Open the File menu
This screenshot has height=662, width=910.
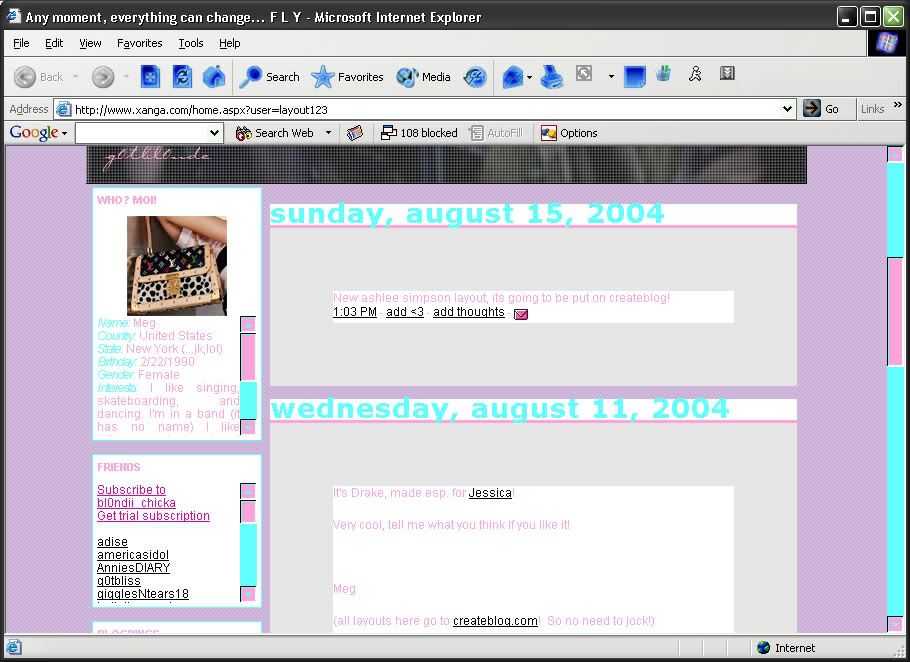click(21, 43)
